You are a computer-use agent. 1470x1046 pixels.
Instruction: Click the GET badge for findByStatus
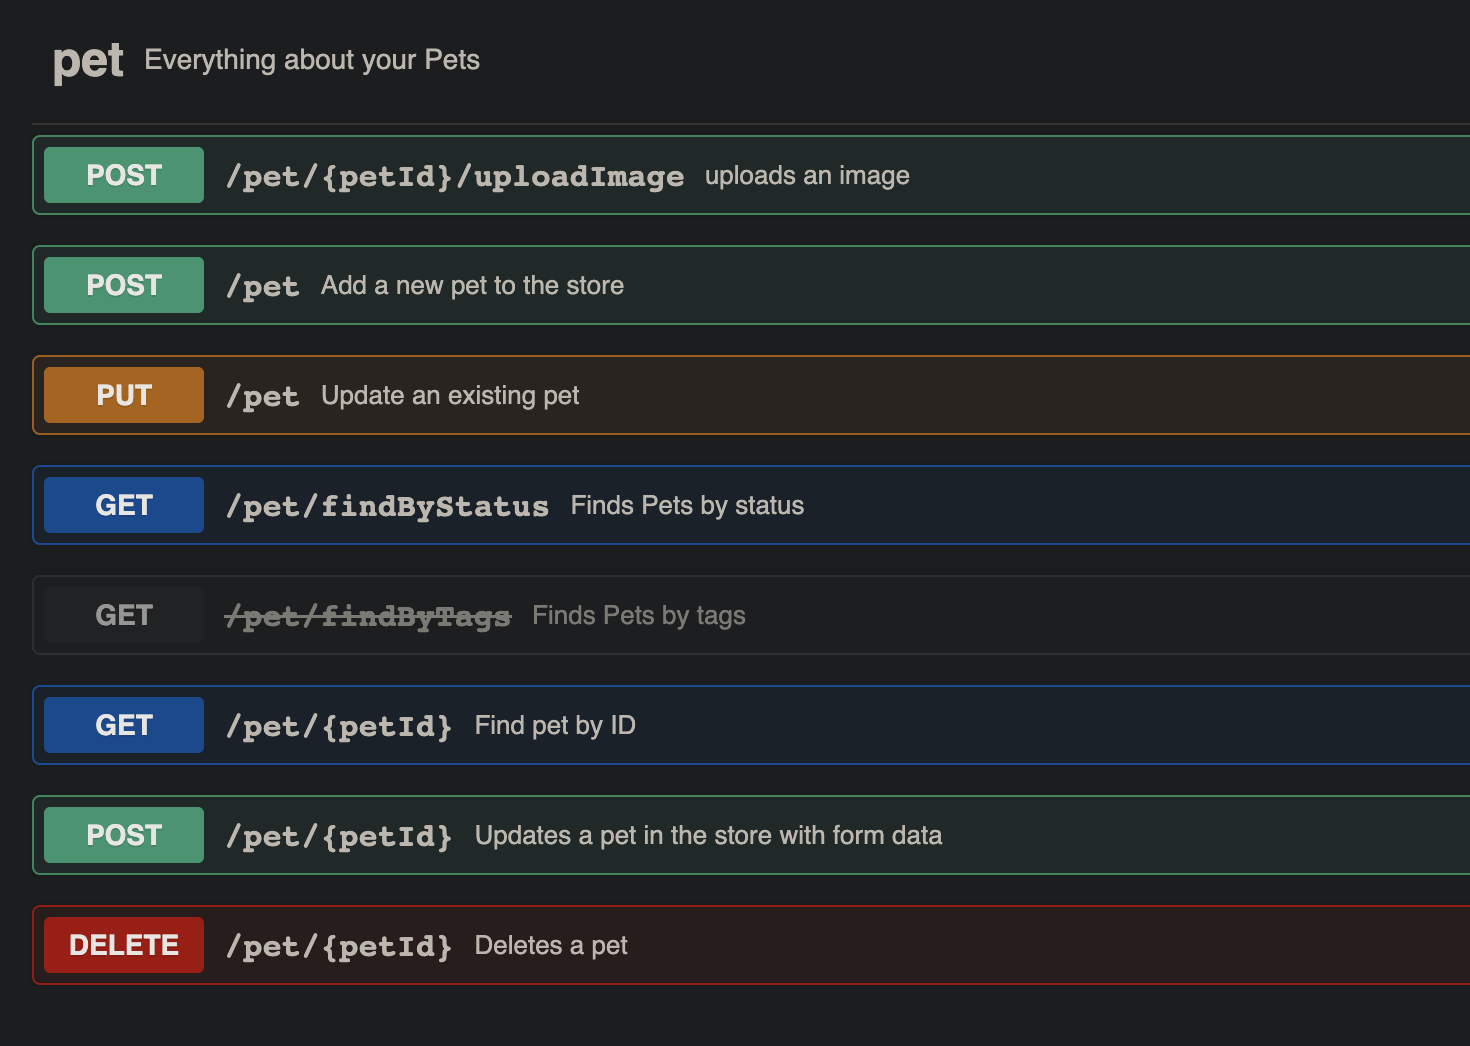pyautogui.click(x=124, y=505)
